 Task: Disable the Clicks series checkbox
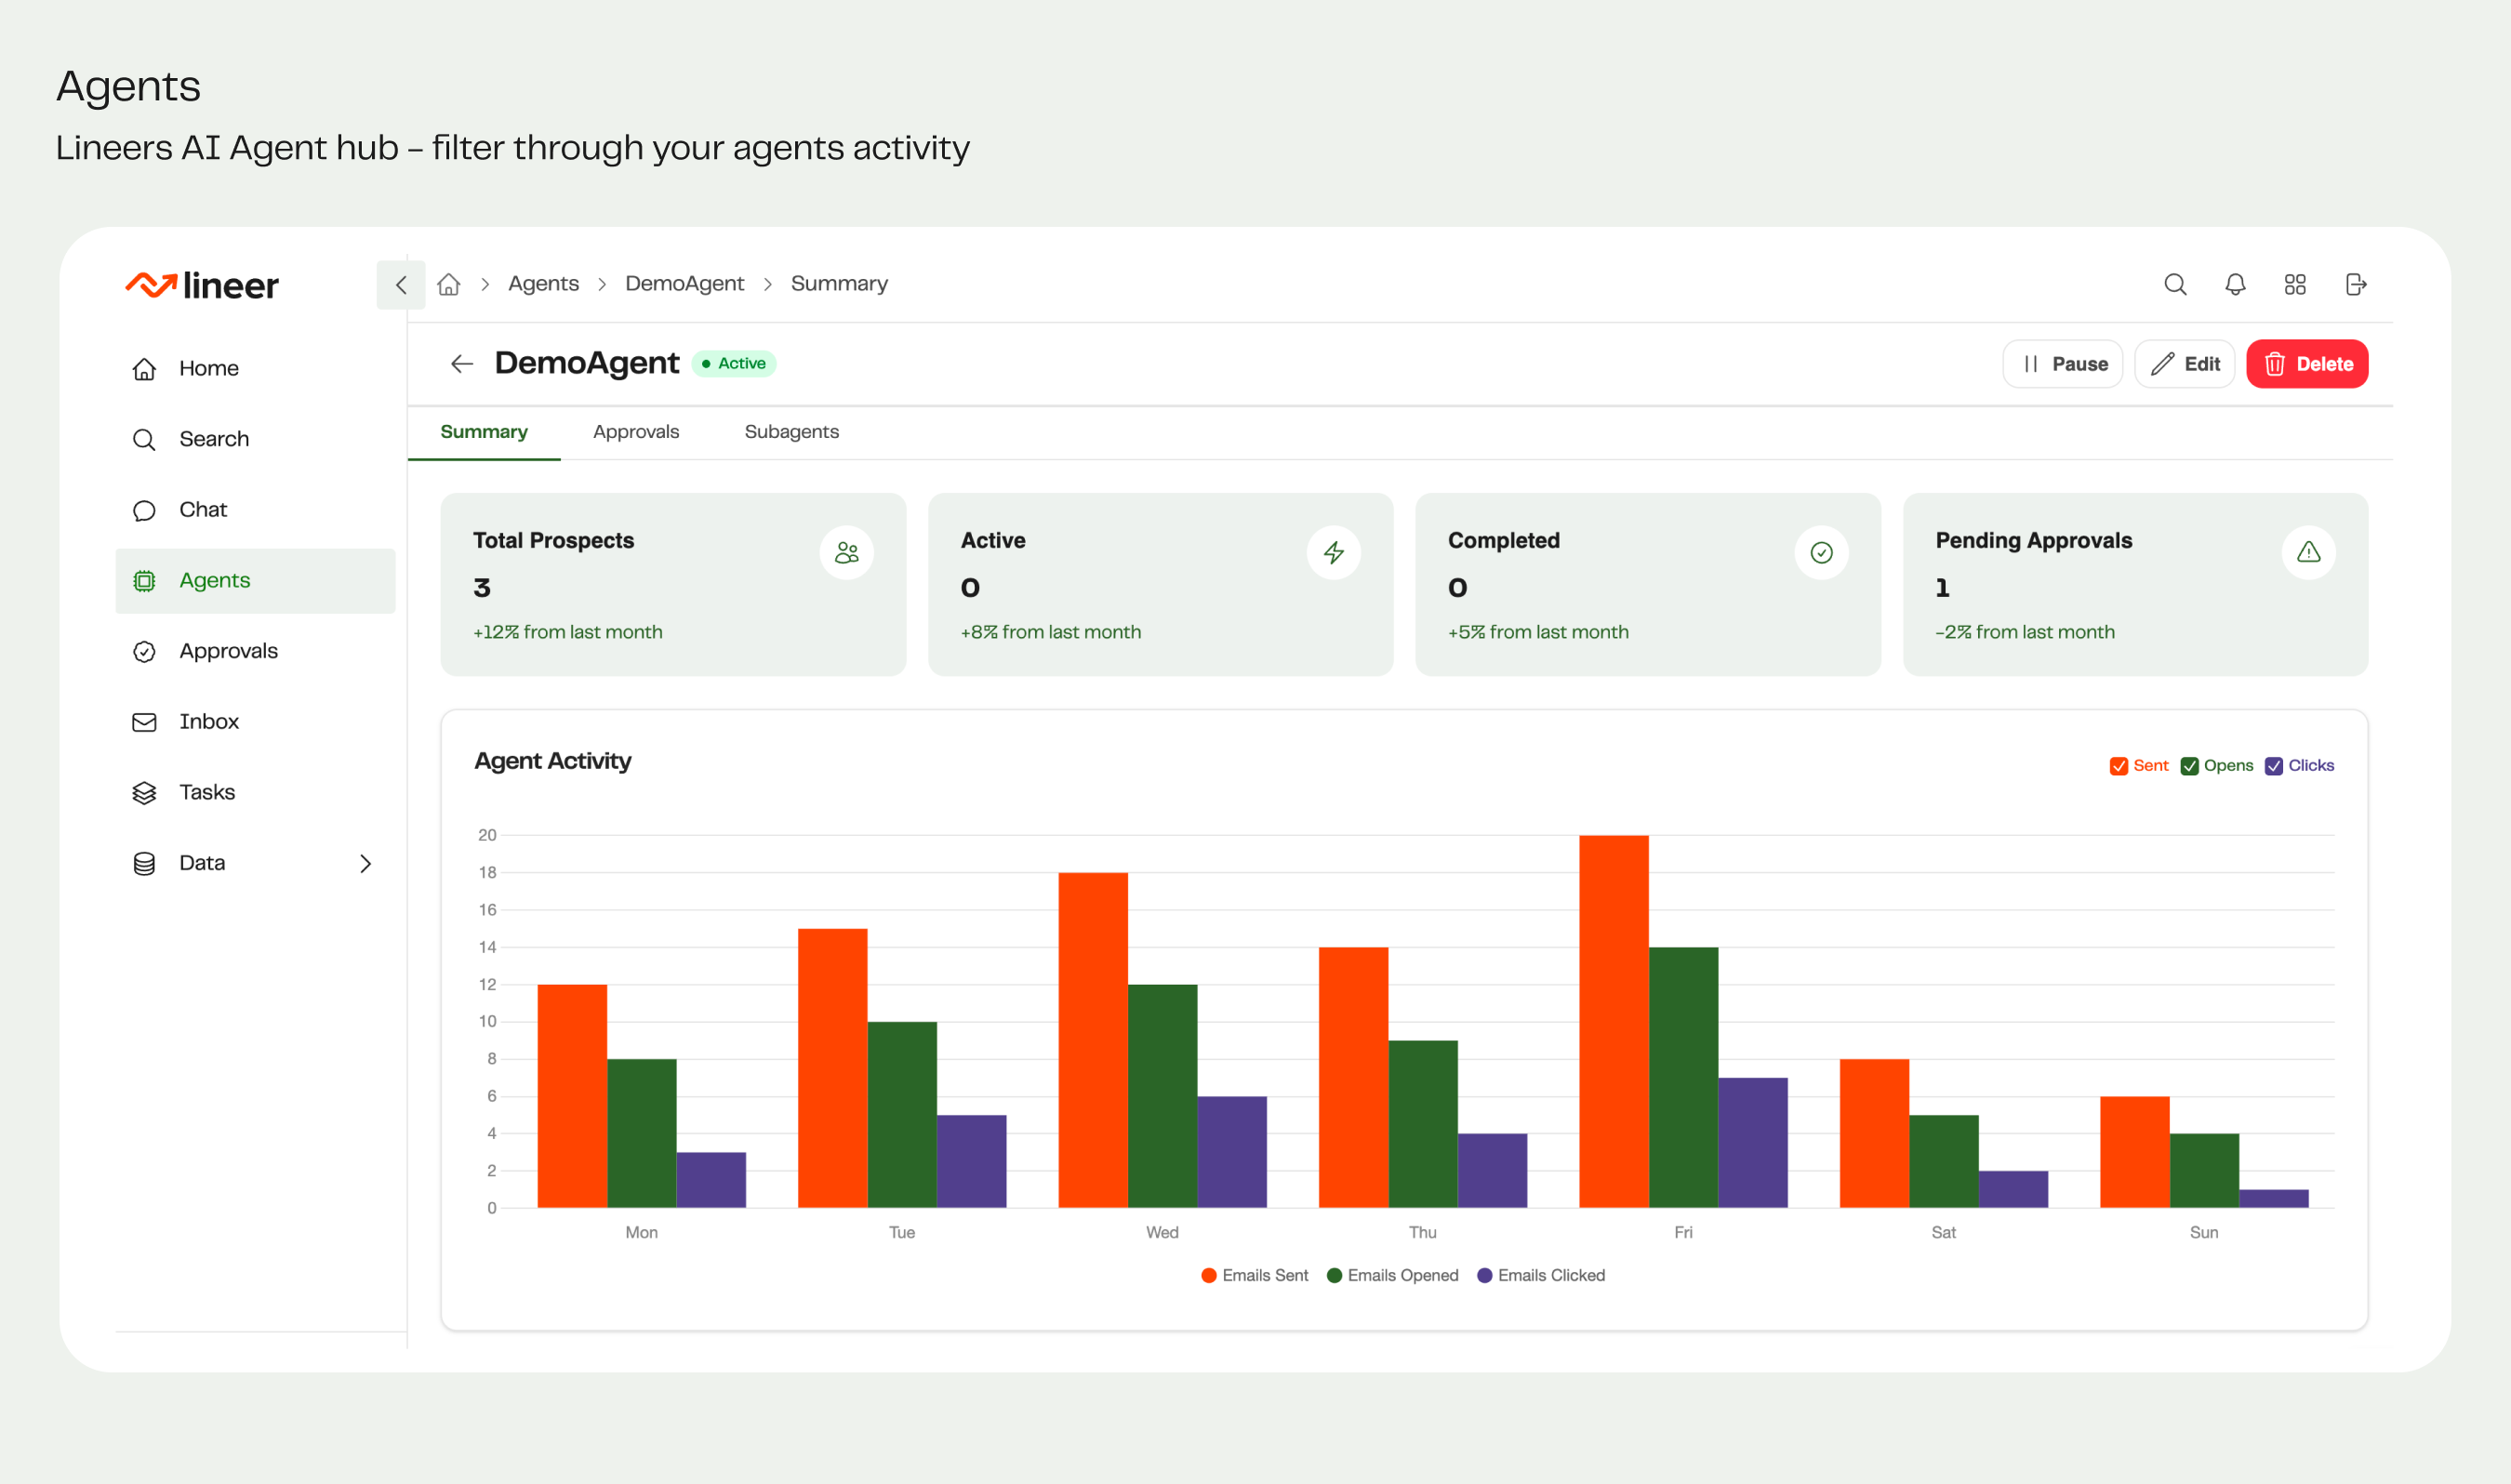click(2273, 766)
